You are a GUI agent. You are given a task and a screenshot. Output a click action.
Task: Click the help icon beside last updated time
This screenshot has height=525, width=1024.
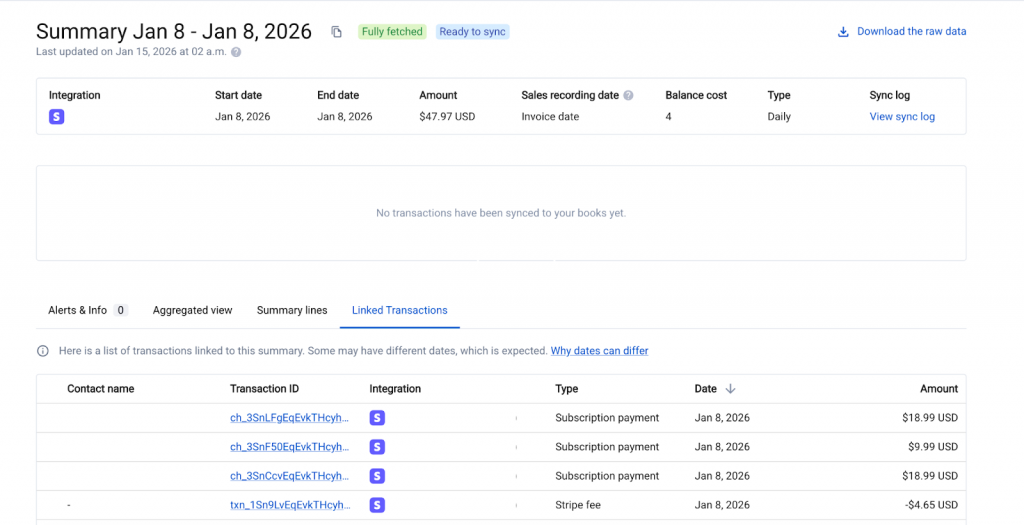click(236, 52)
